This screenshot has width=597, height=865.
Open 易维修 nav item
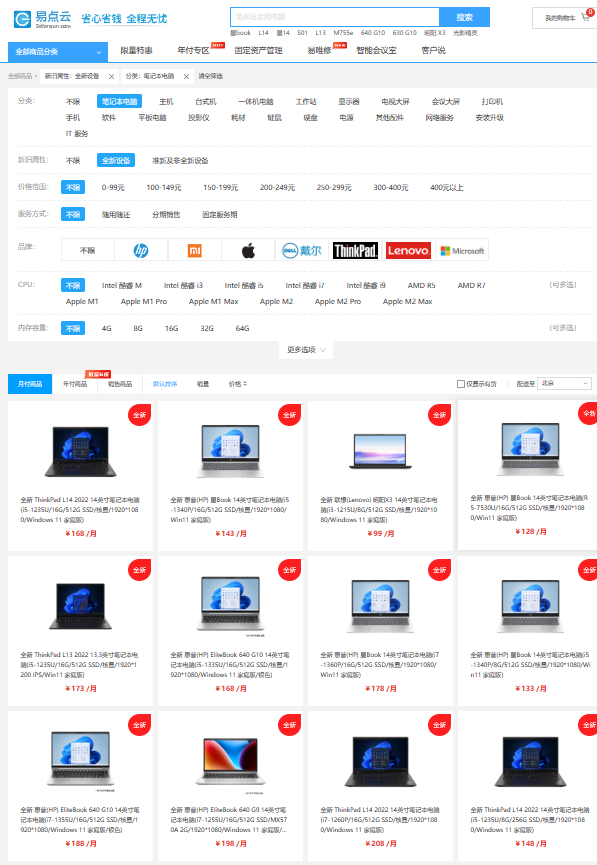319,50
